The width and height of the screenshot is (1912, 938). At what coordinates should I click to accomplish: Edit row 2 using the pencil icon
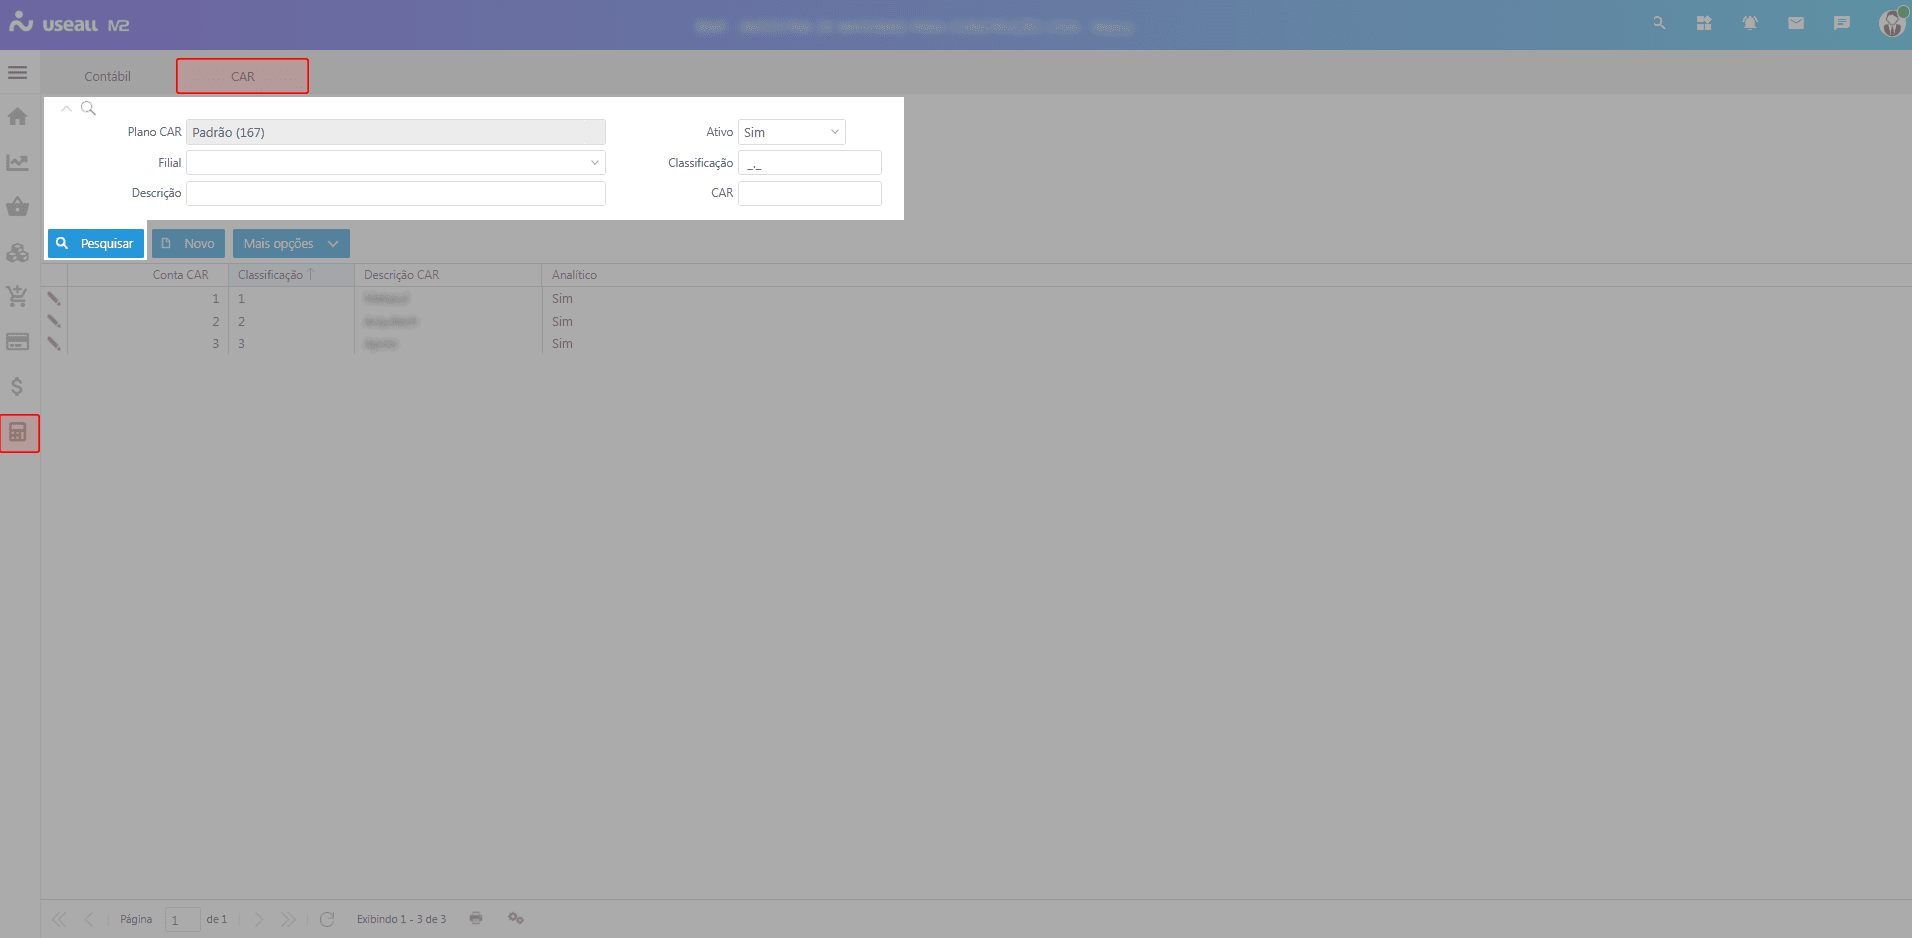[54, 321]
